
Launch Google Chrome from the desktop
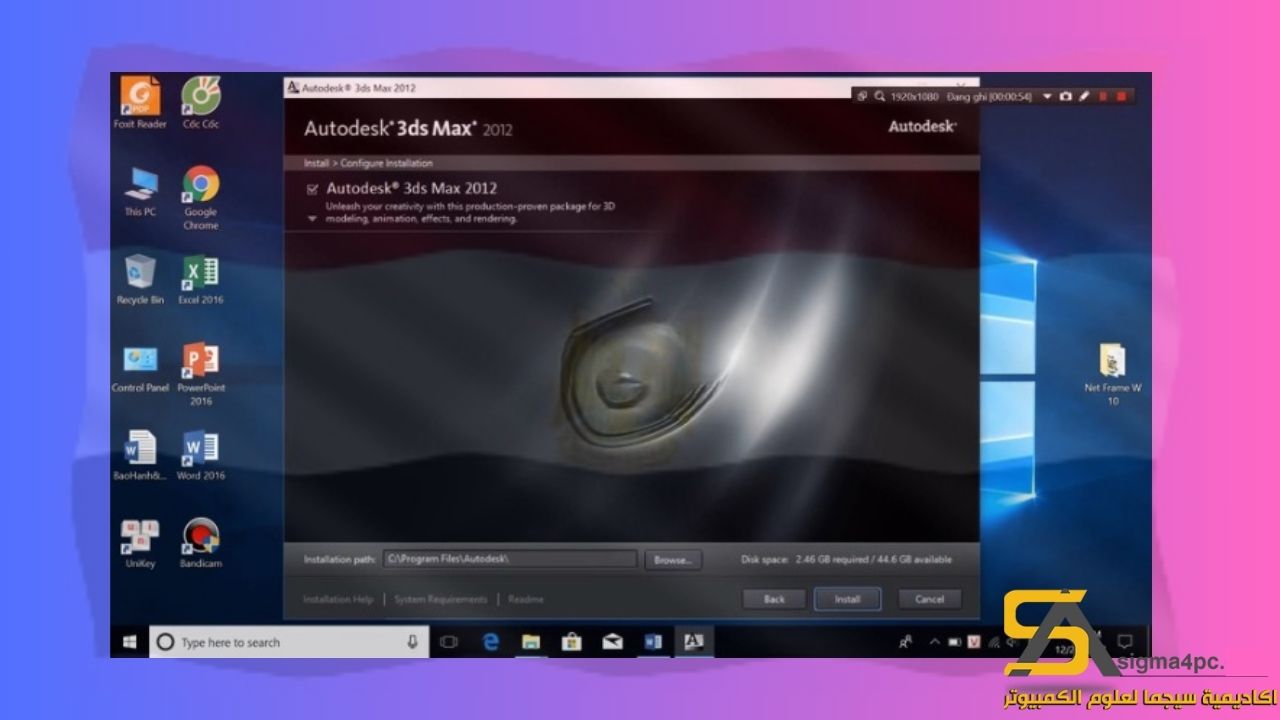point(200,198)
